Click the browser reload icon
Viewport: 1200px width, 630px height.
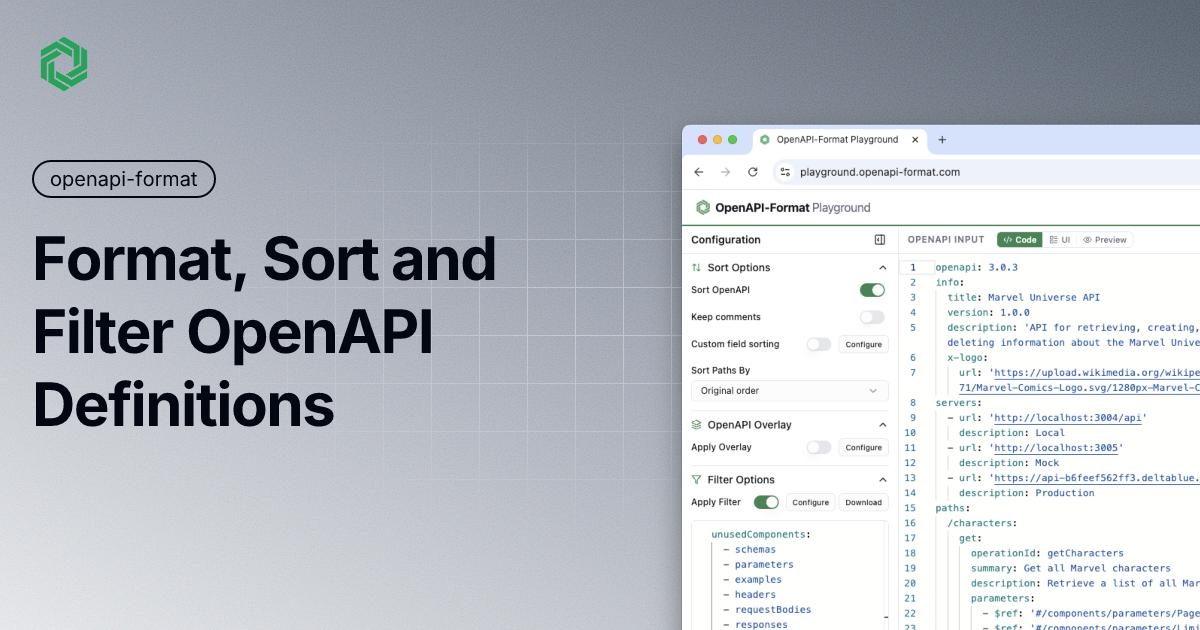tap(752, 171)
